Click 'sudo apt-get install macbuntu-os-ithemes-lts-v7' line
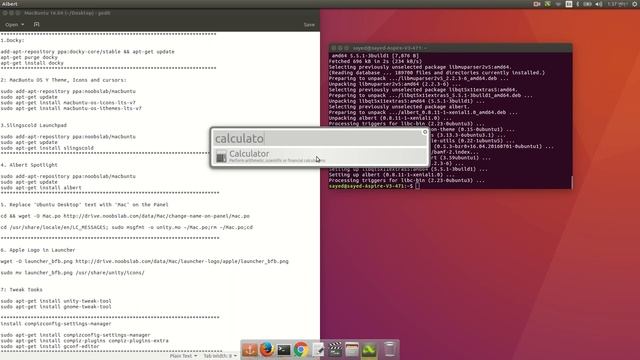Viewport: 640px width, 360px height. coord(71,109)
